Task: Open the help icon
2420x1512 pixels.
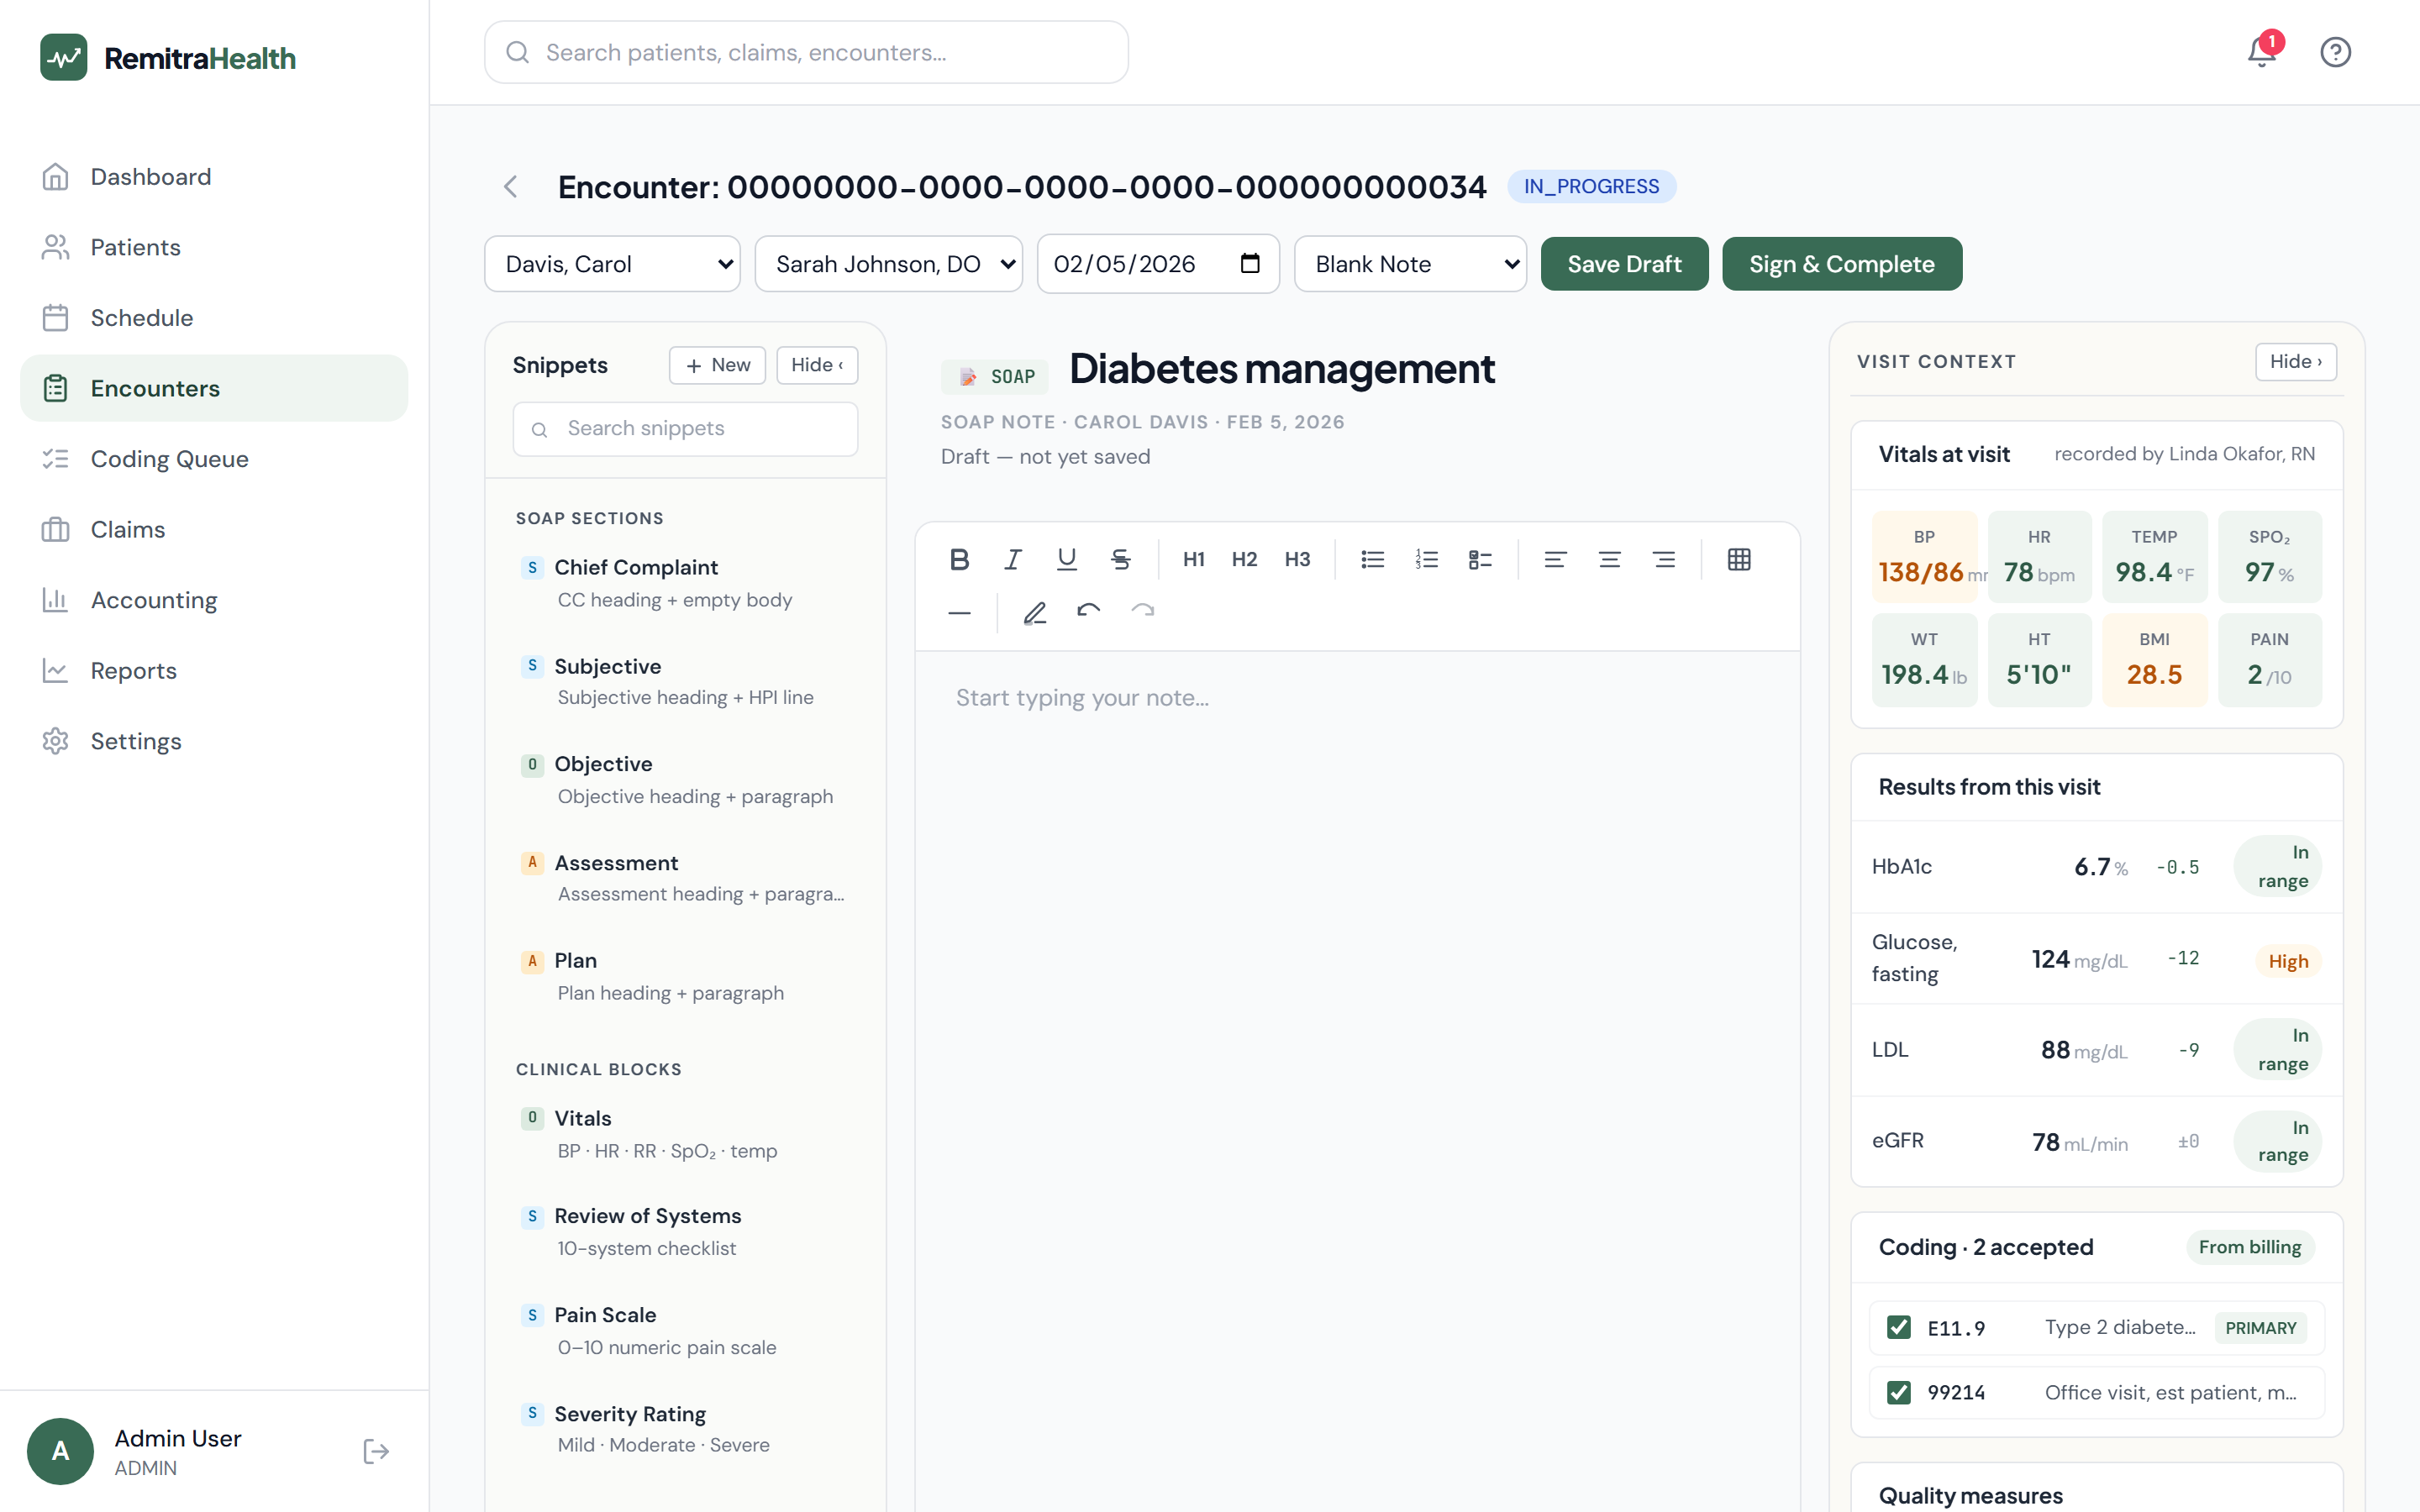Action: pyautogui.click(x=2335, y=52)
